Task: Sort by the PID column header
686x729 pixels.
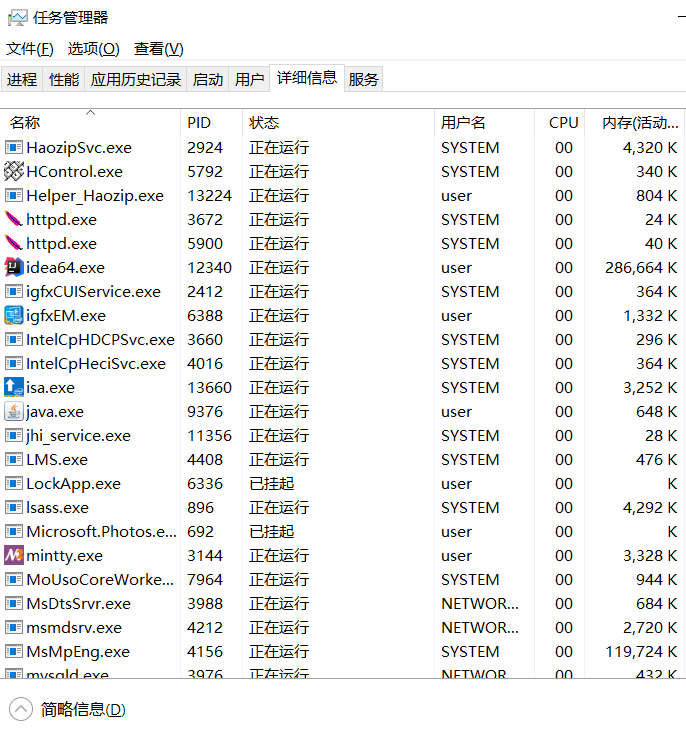Action: click(211, 123)
